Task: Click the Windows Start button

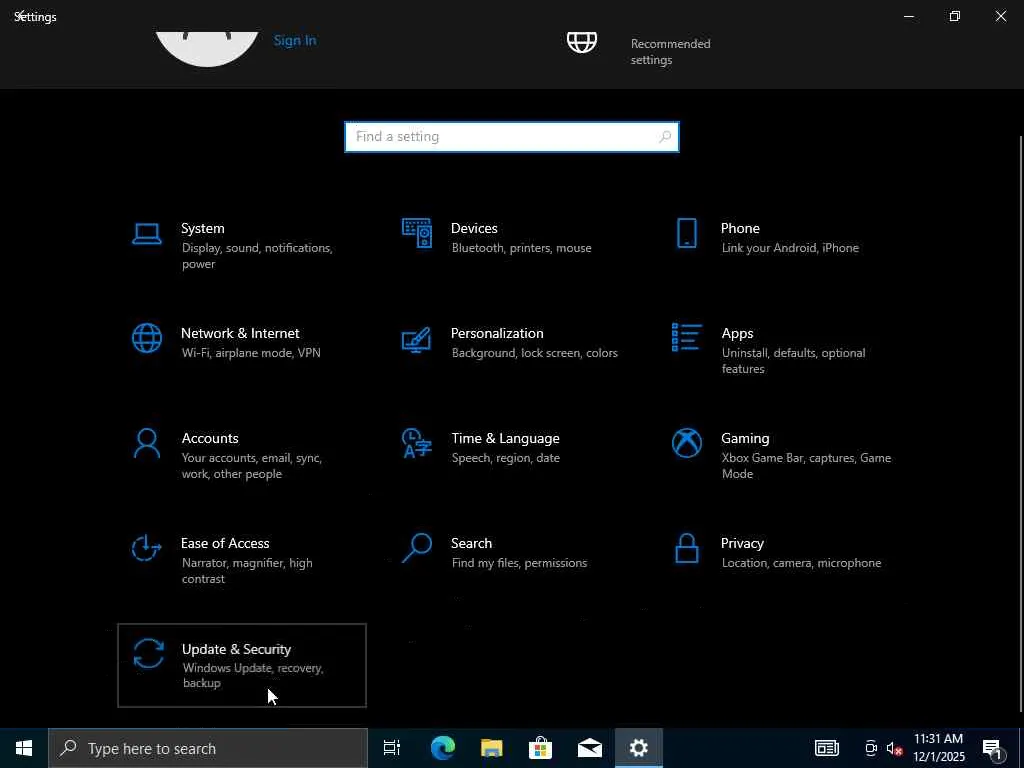Action: 24,748
